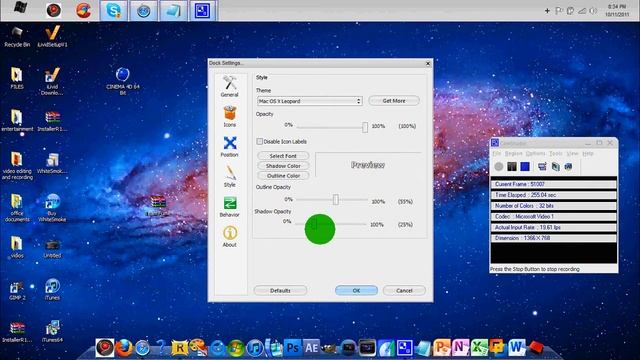Open Microsoft Word from the dock

click(516, 347)
